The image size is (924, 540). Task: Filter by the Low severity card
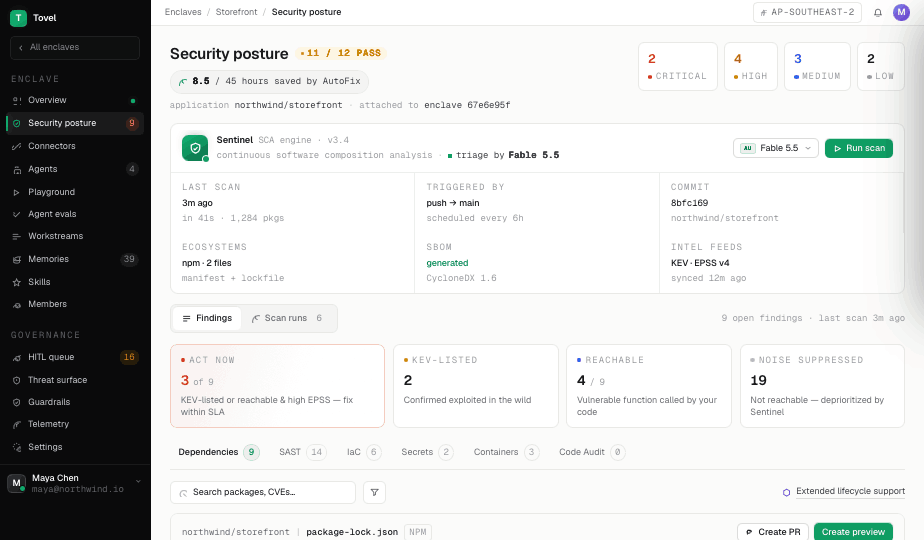tap(880, 67)
